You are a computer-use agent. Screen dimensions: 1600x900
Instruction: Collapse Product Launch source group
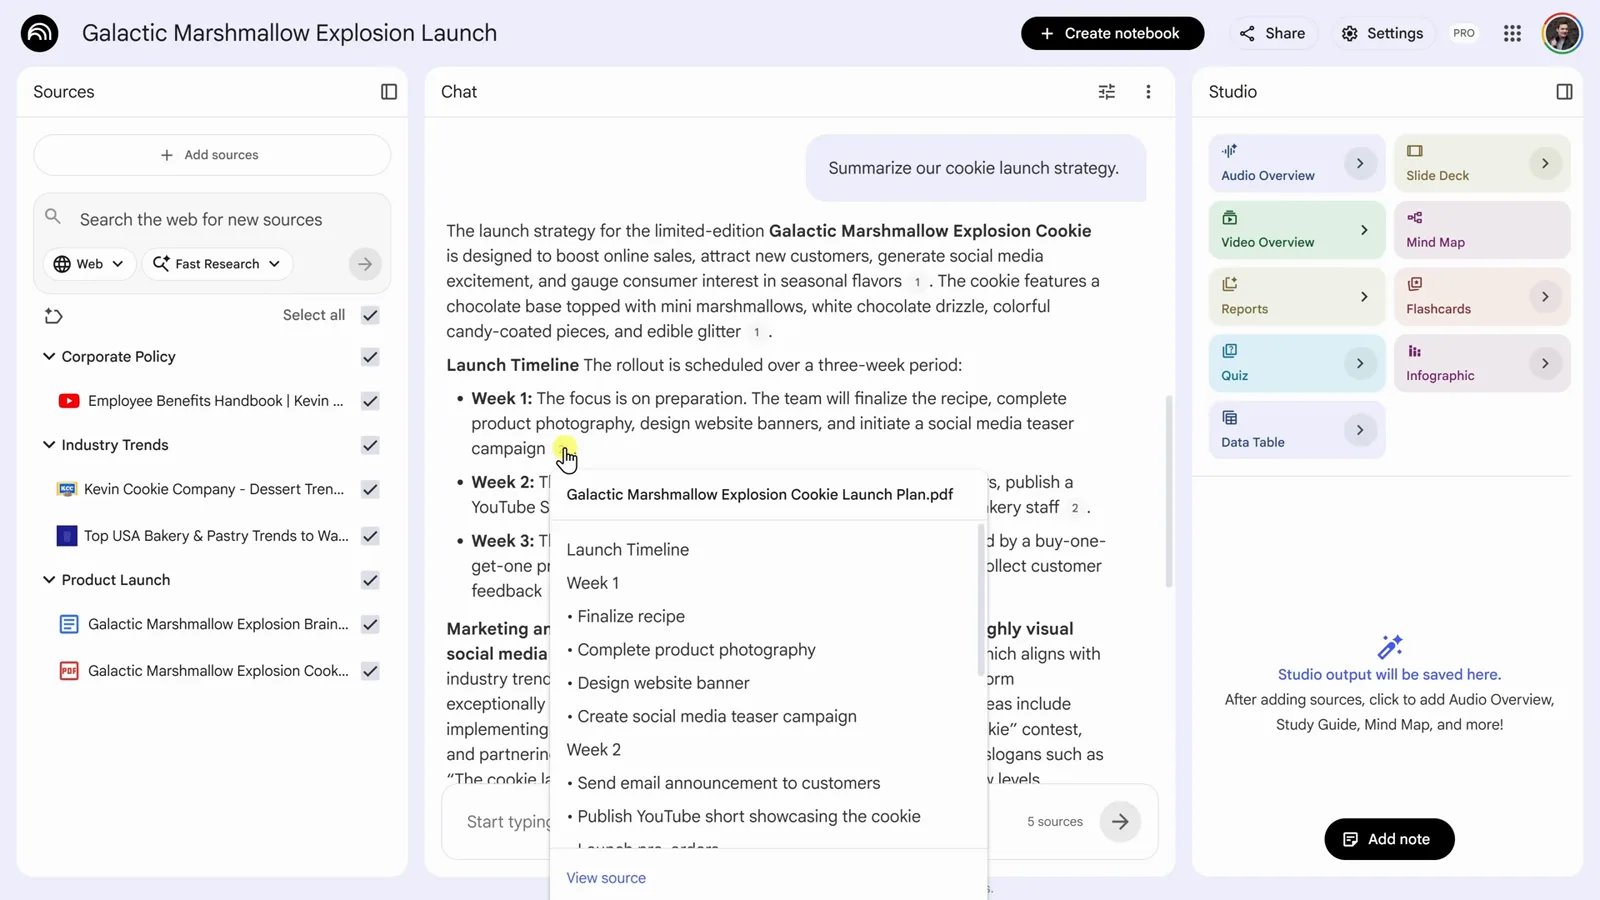(48, 580)
